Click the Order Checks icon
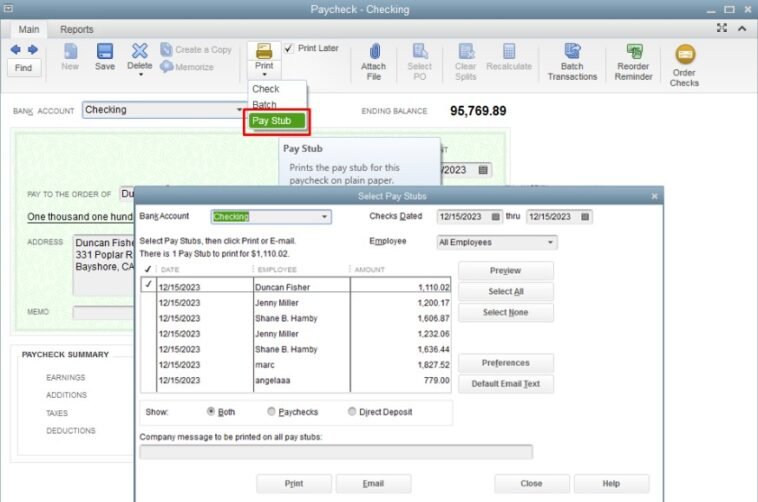Viewport: 758px width, 502px height. click(685, 54)
